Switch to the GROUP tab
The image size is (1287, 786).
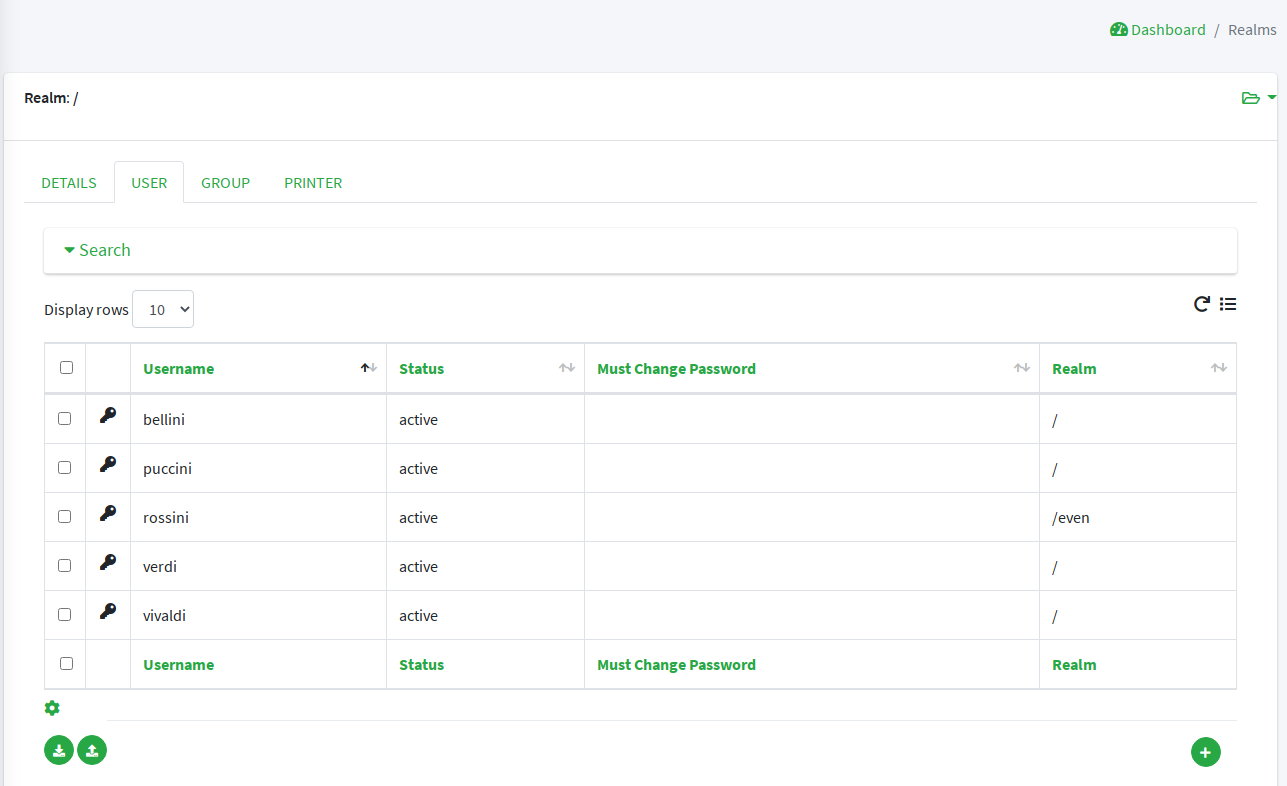point(225,183)
